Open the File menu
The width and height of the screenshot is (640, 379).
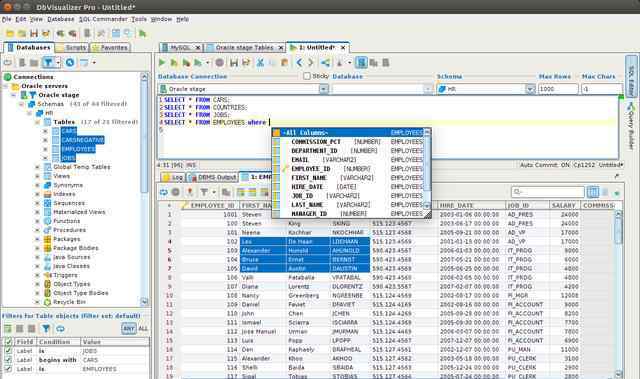click(x=7, y=19)
